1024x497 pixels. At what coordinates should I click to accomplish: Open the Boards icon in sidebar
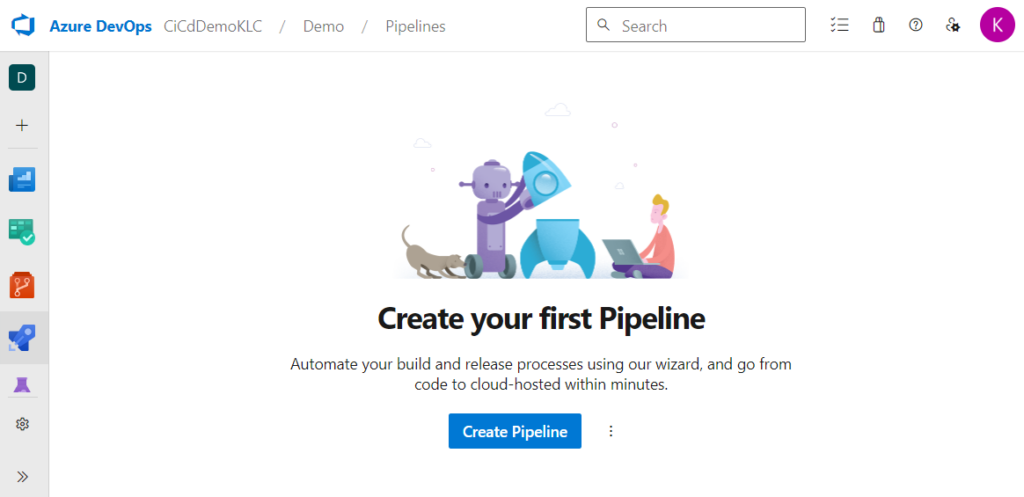(22, 180)
